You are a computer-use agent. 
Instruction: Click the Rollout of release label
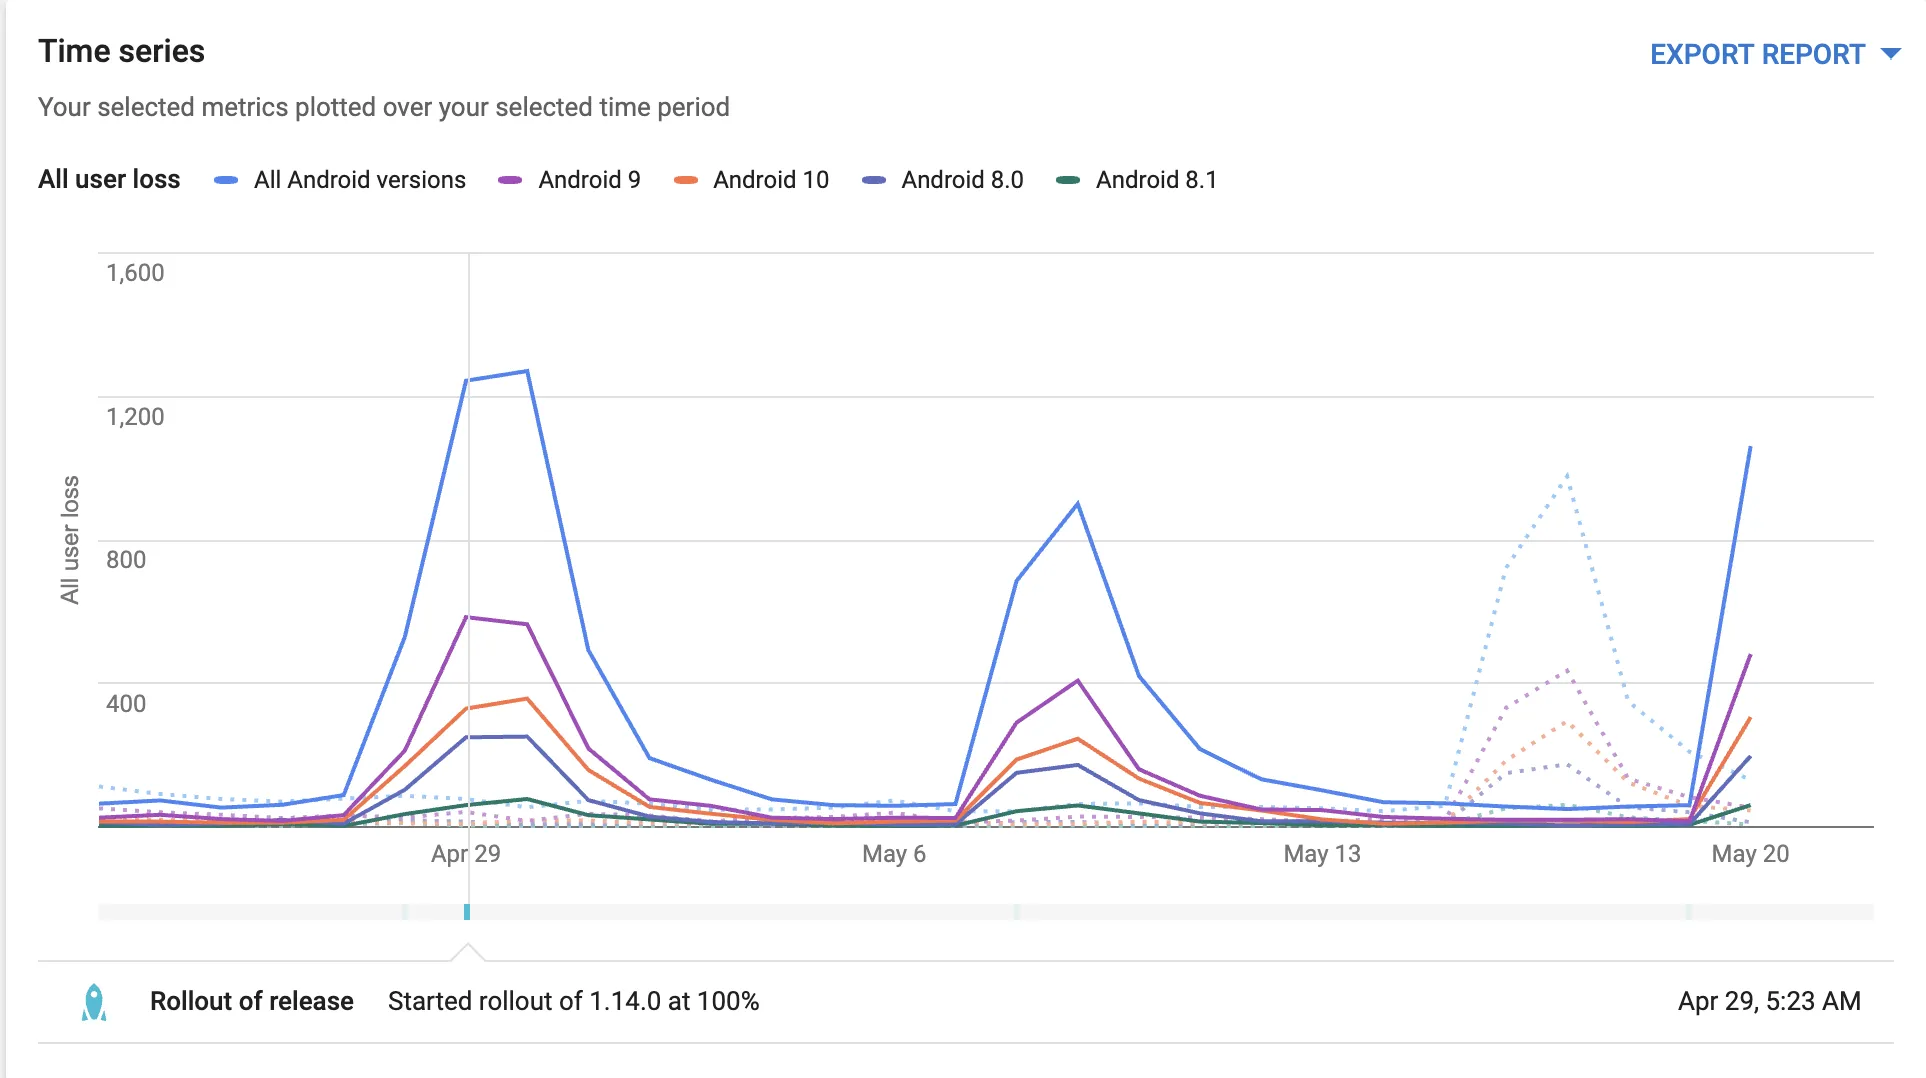pos(252,1001)
